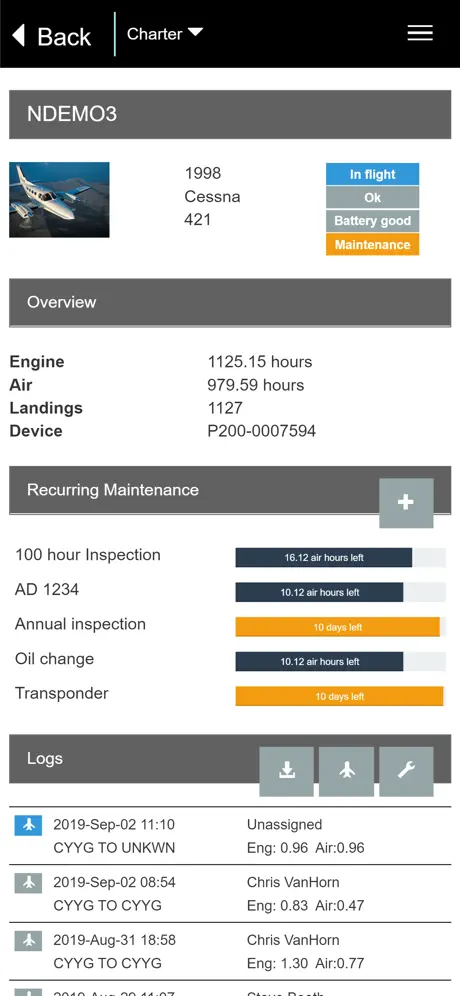460x996 pixels.
Task: Click the 979.59 hours air value
Action: tap(255, 385)
